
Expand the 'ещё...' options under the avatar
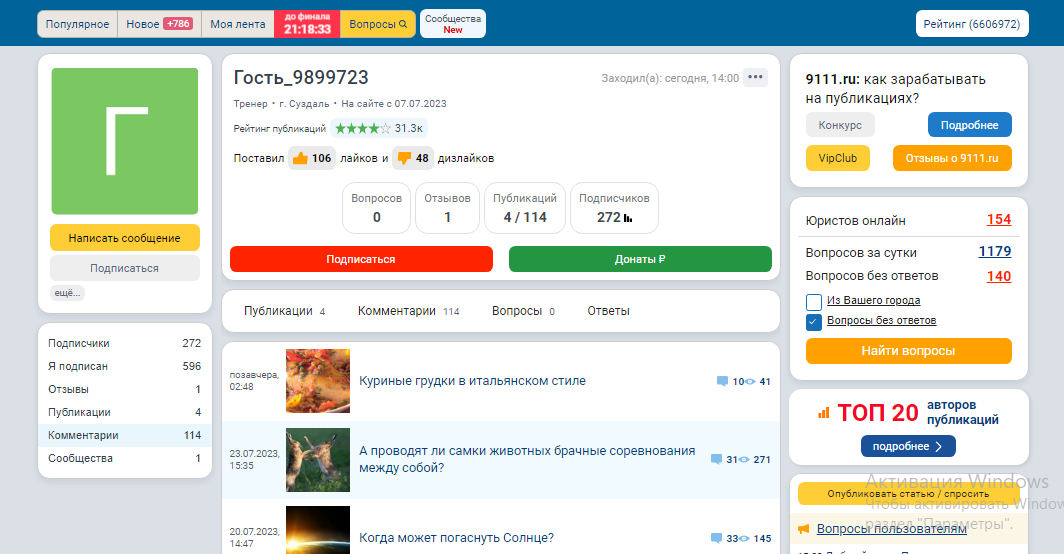tap(67, 293)
